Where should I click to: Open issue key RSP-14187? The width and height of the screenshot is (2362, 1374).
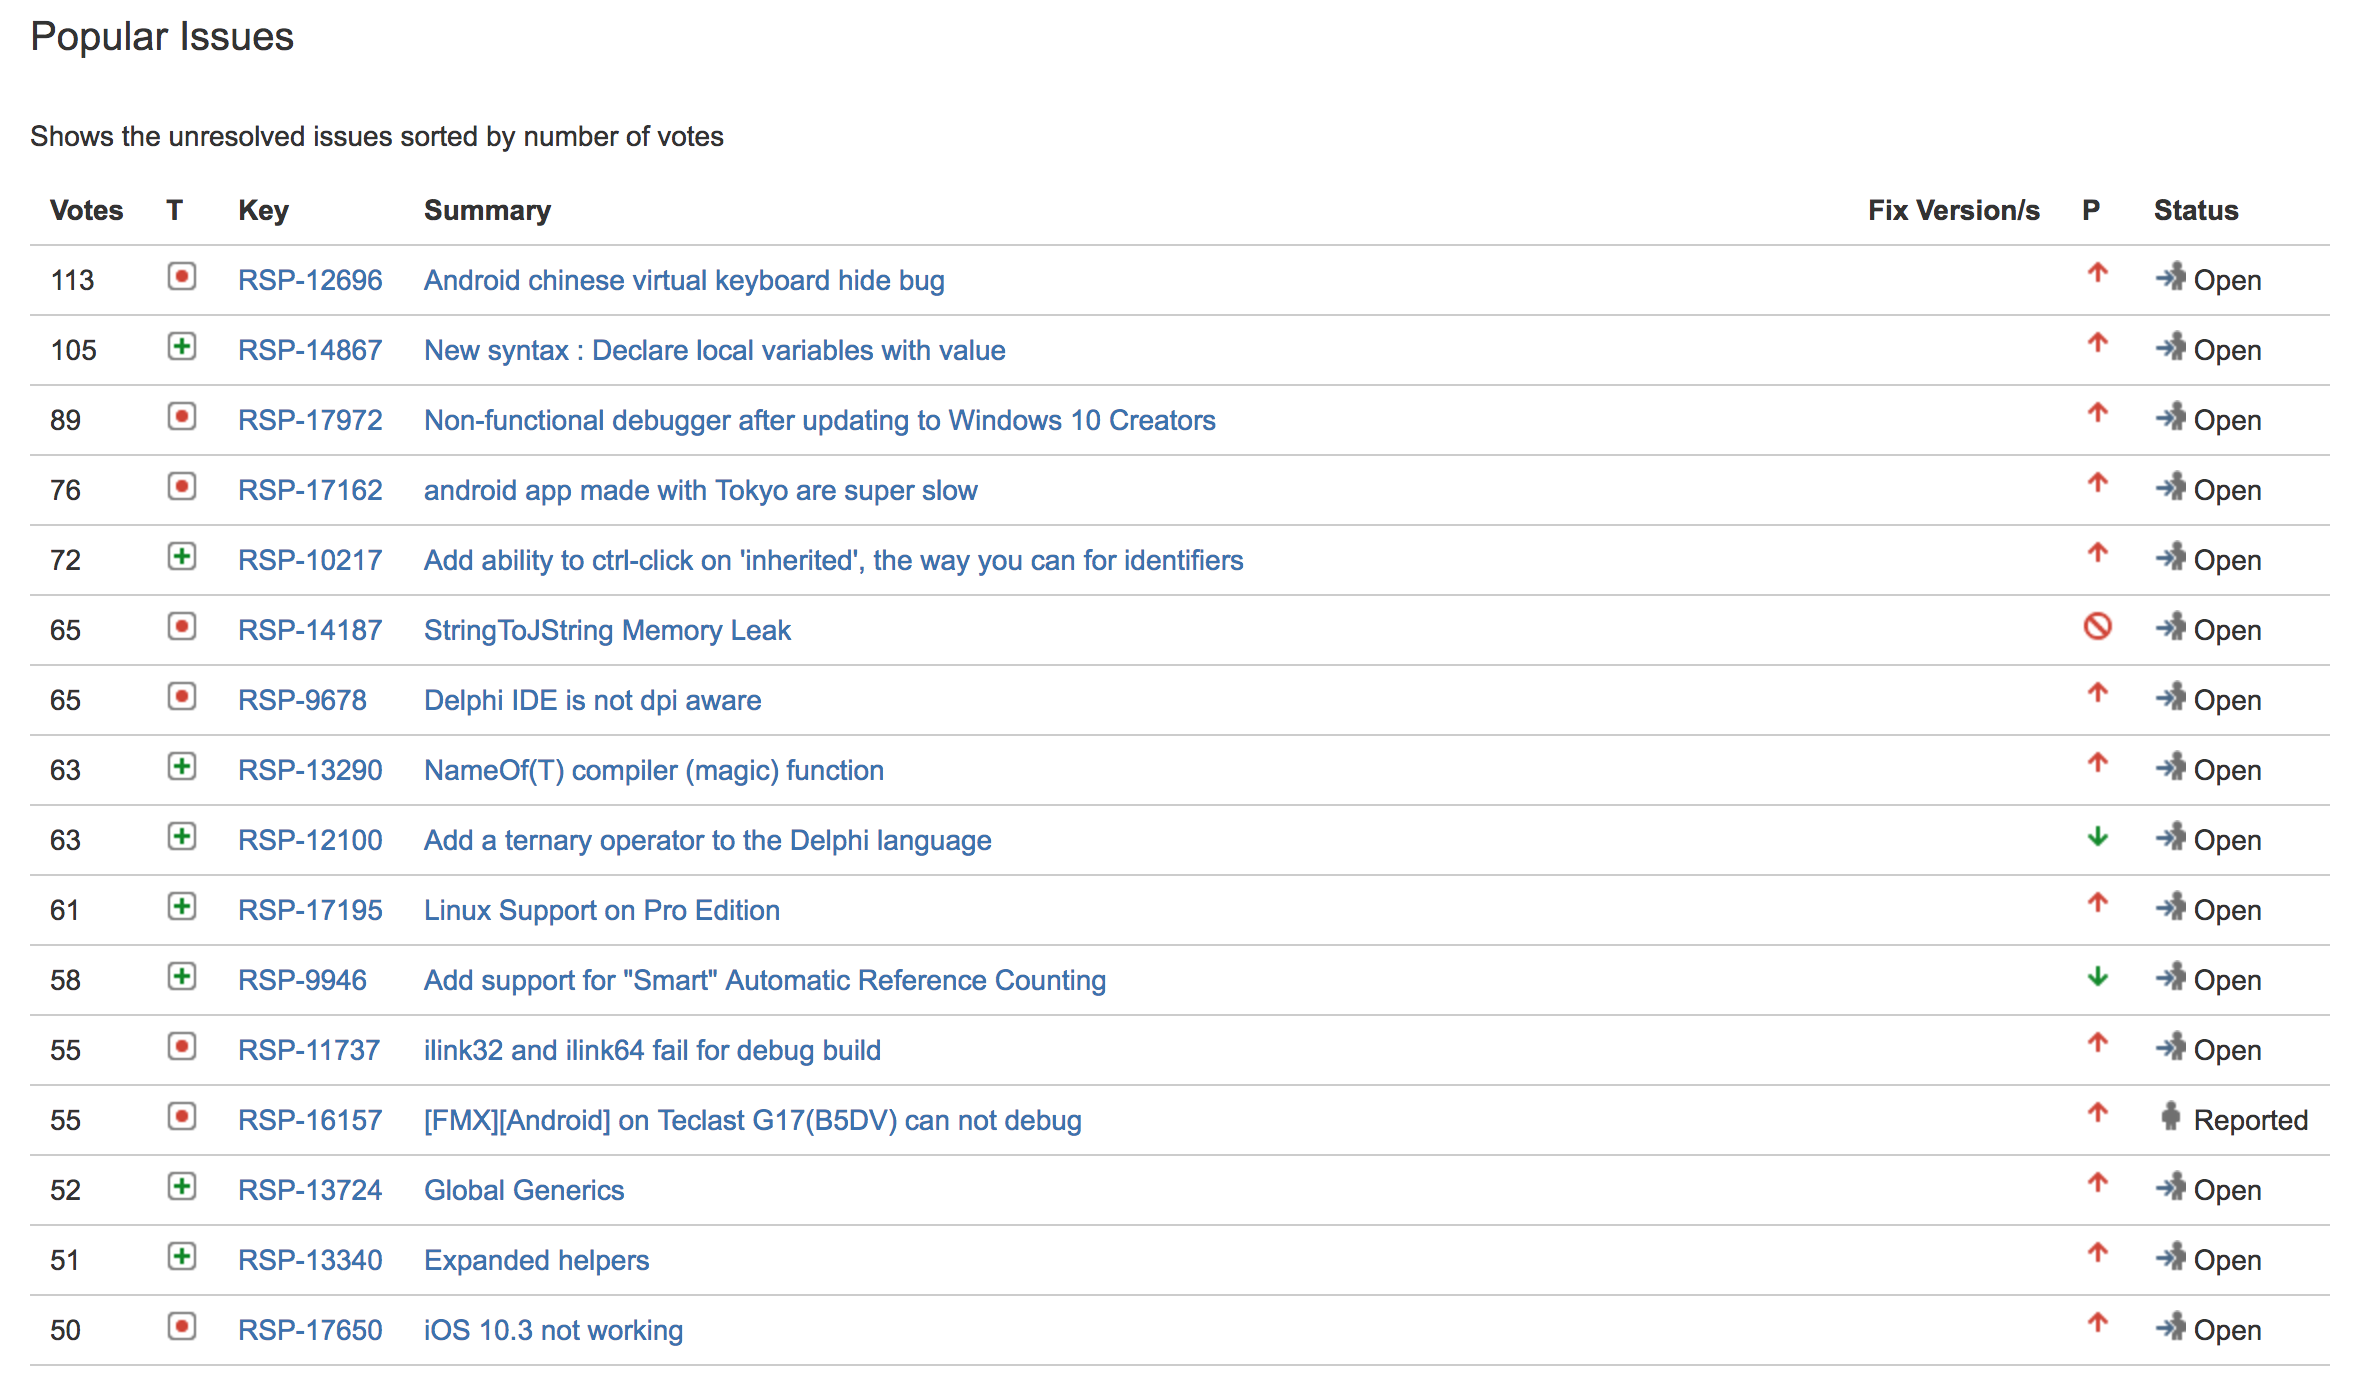310,630
